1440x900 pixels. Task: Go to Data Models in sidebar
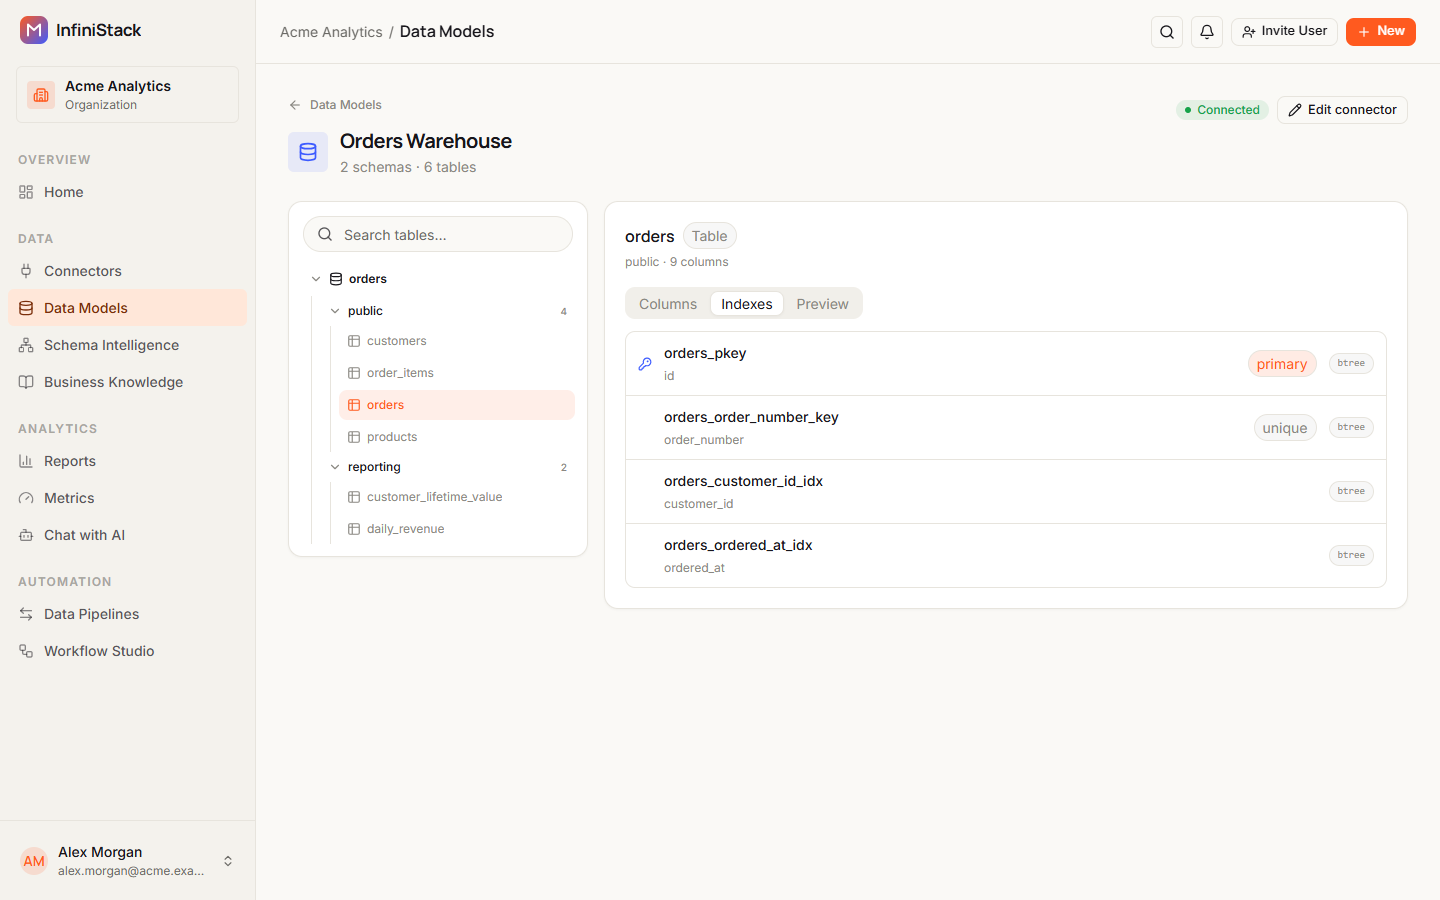(x=127, y=308)
